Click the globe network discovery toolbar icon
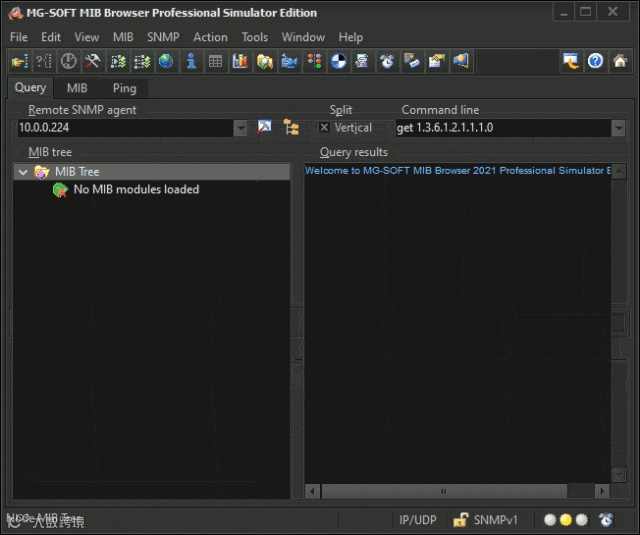The height and width of the screenshot is (535, 640). [x=166, y=61]
